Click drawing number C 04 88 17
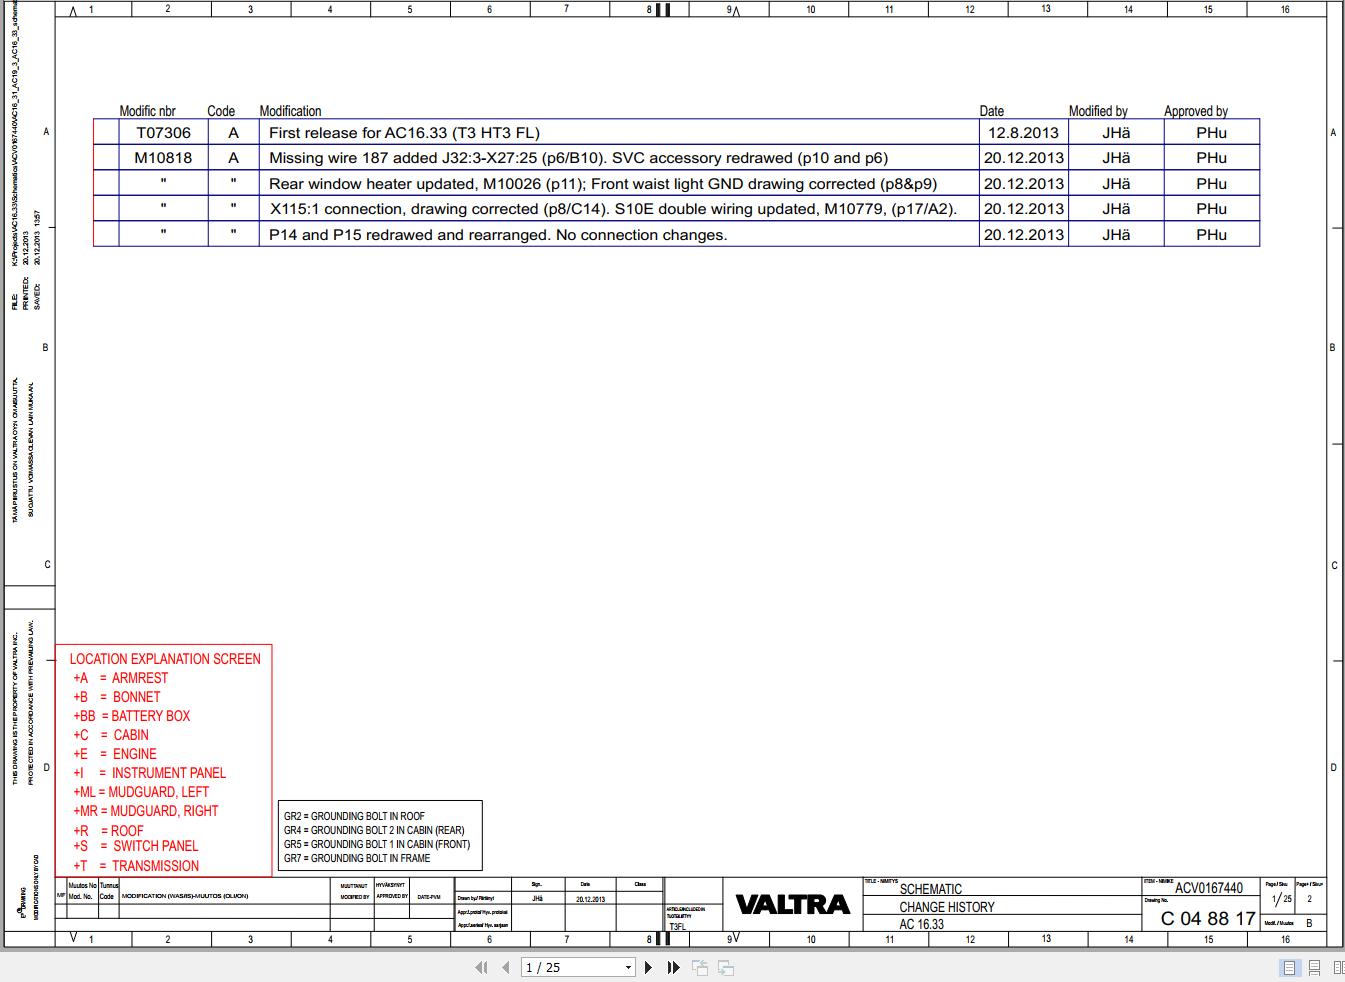Screen dimensions: 1345x982 tap(1208, 918)
